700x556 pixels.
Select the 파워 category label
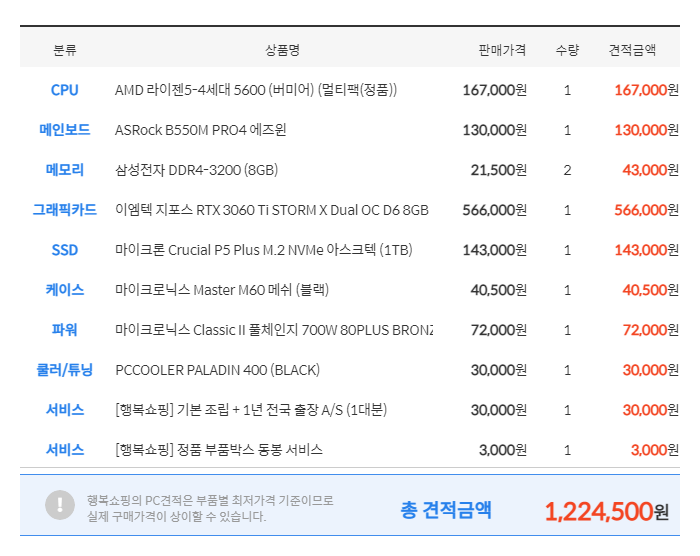pos(65,330)
